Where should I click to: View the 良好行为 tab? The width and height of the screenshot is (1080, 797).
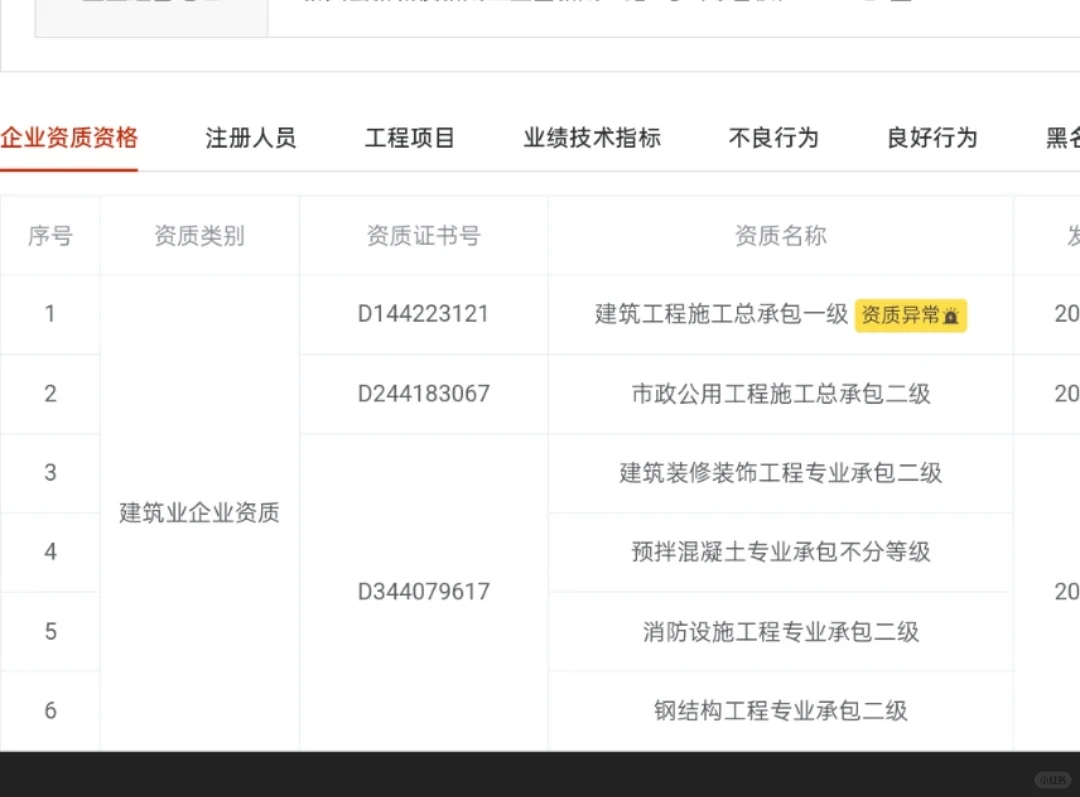(x=932, y=138)
